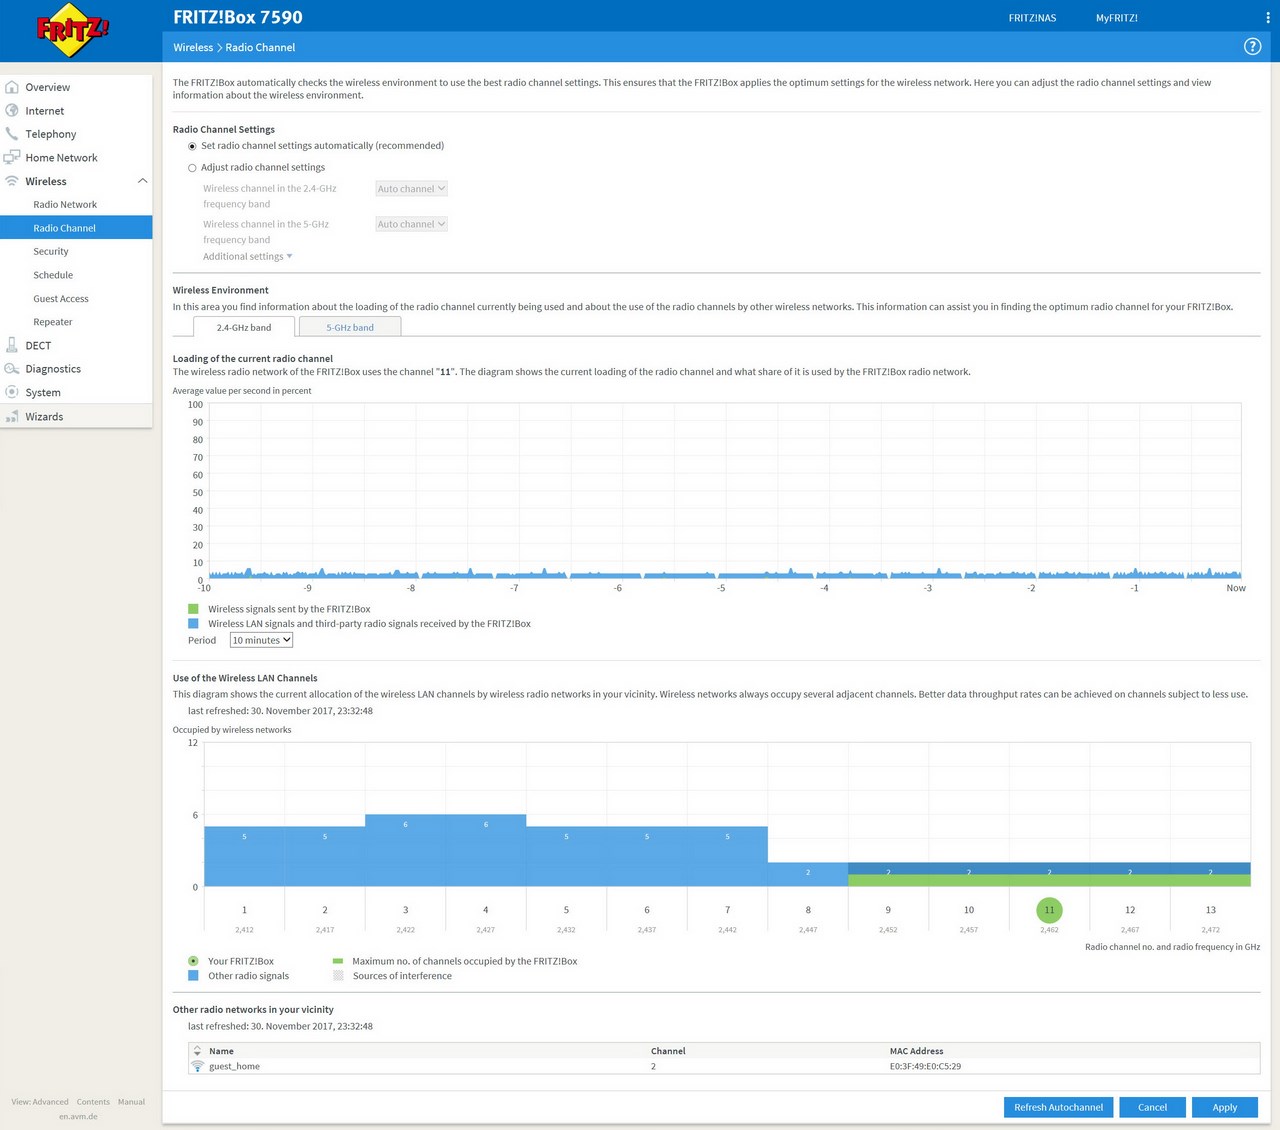Open the Period dropdown

pyautogui.click(x=261, y=640)
